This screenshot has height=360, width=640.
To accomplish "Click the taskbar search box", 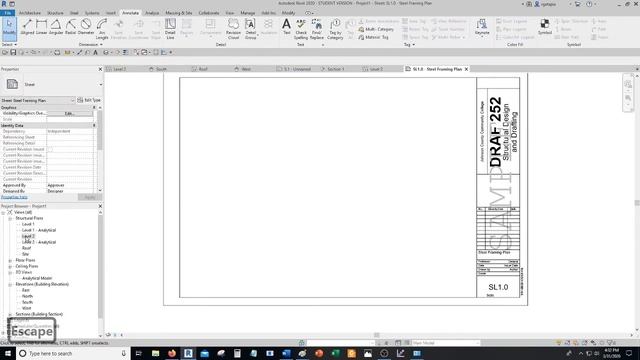I will coord(73,353).
